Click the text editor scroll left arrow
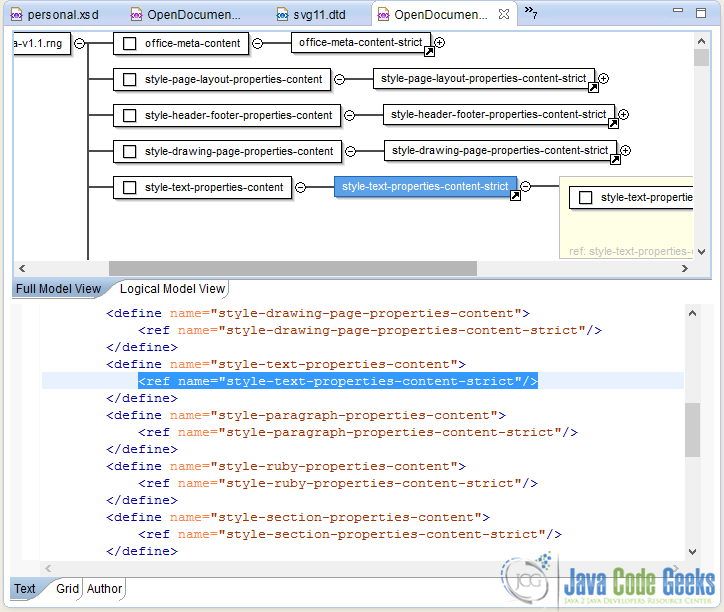 tap(48, 569)
